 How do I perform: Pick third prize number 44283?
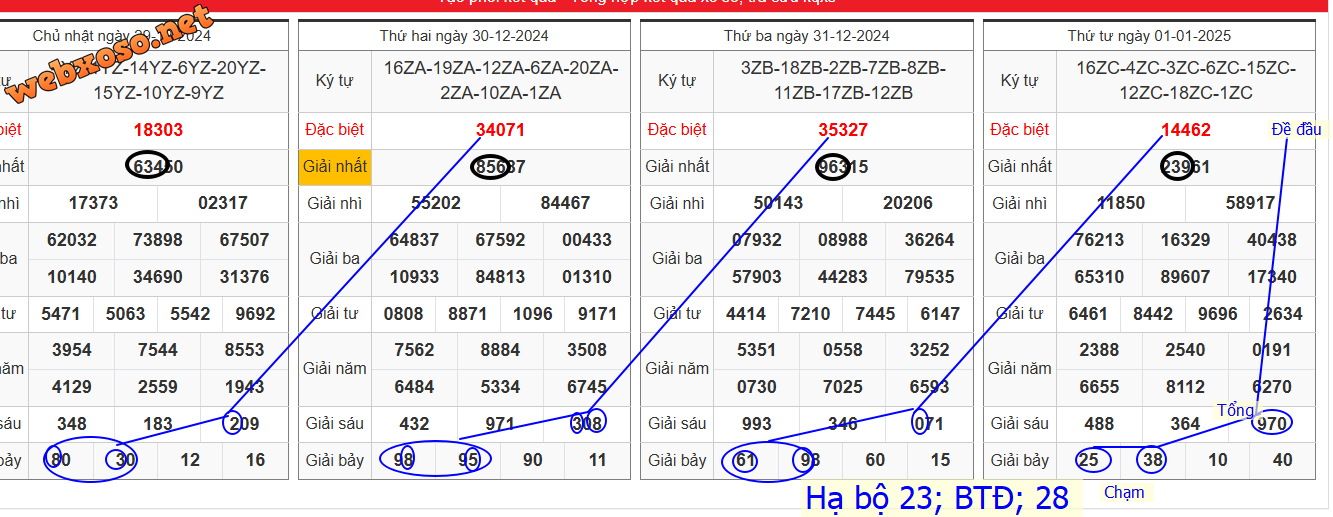point(843,277)
